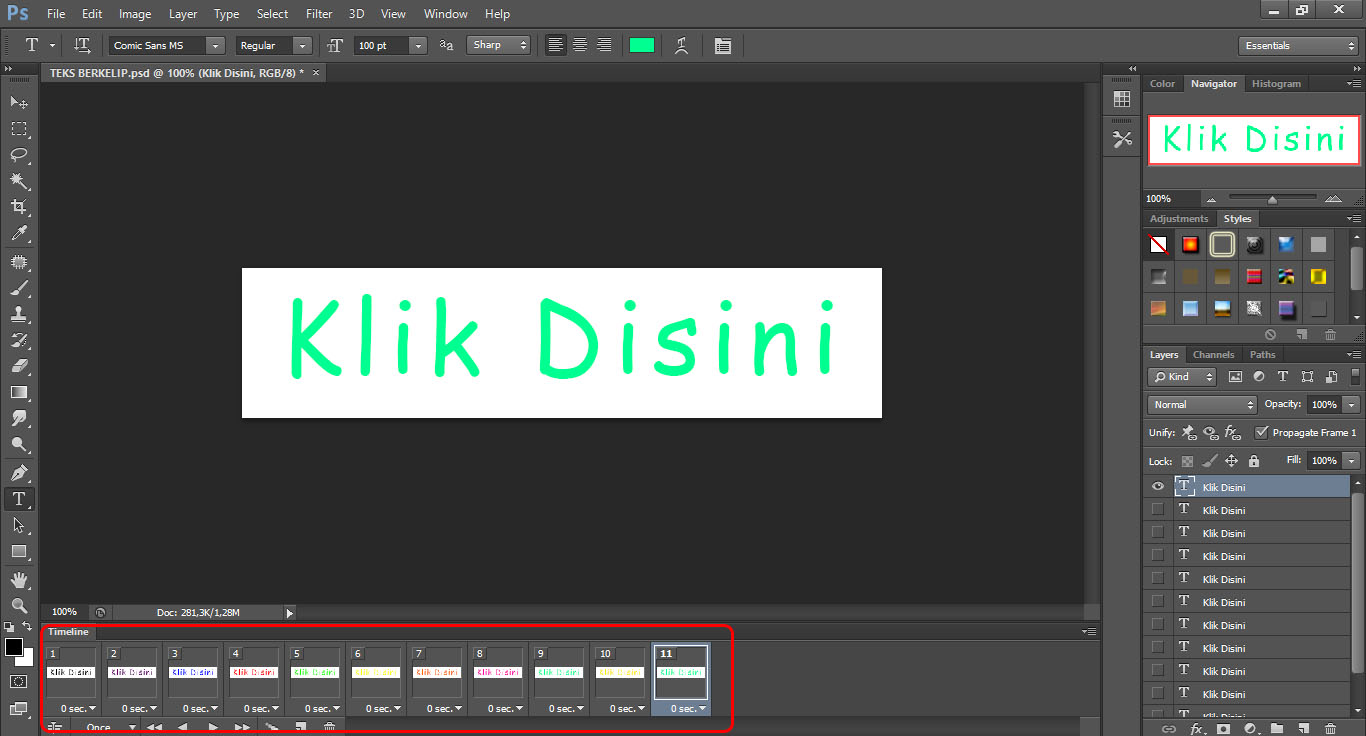The height and width of the screenshot is (736, 1366).
Task: Uncheck the Propagate Frame 1 checkbox
Action: pos(1262,432)
